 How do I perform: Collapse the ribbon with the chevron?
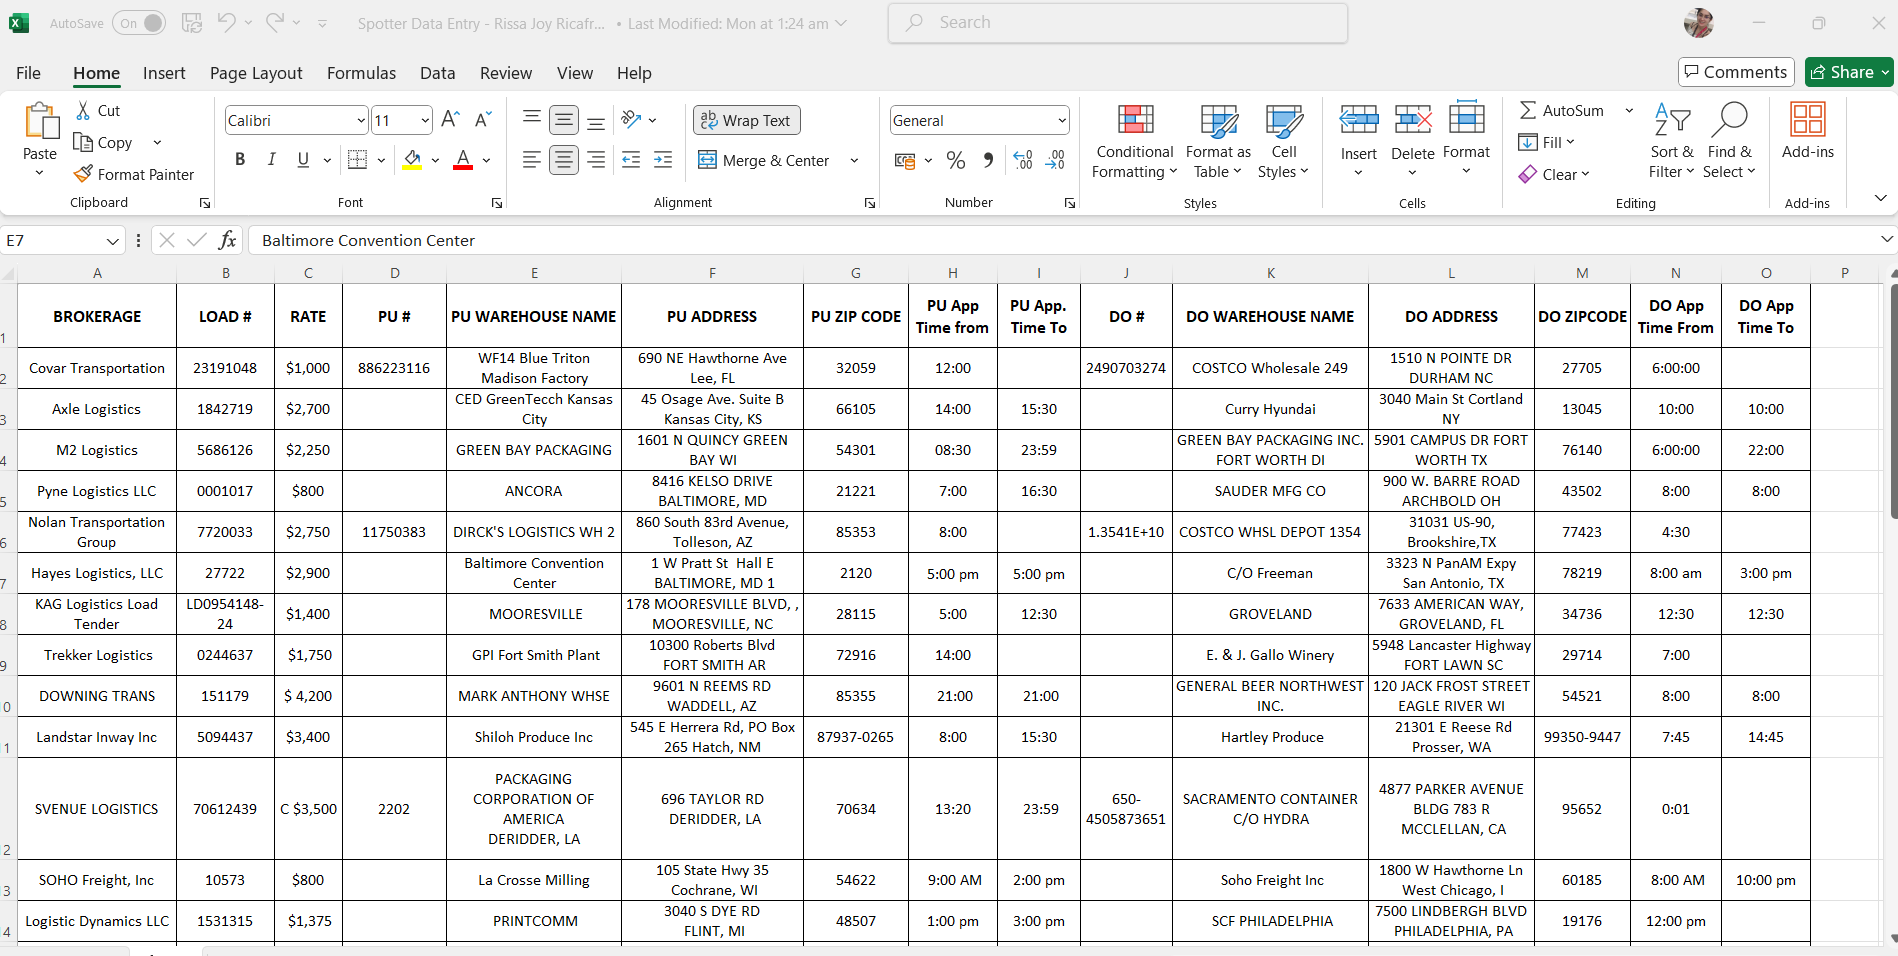click(x=1881, y=198)
